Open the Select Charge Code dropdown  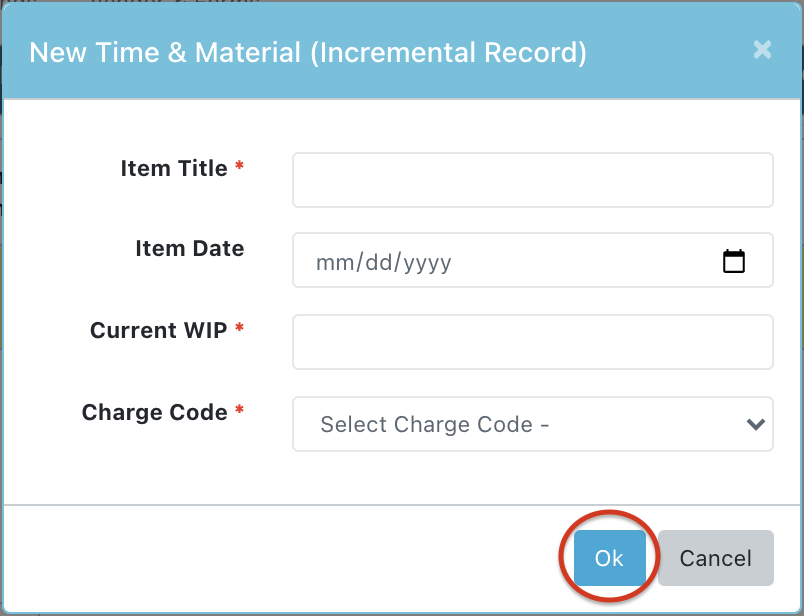coord(520,424)
